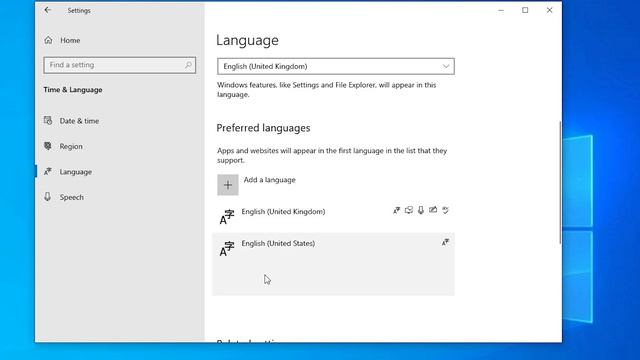Open Region settings
Viewport: 640px width, 360px height.
click(71, 146)
